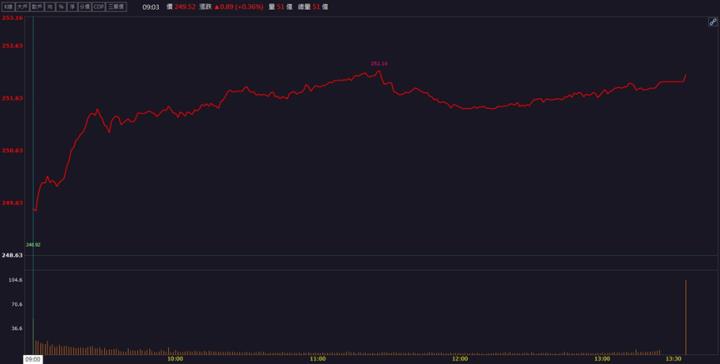
Task: Open the chain-link icon at chart corner
Action: point(713,22)
